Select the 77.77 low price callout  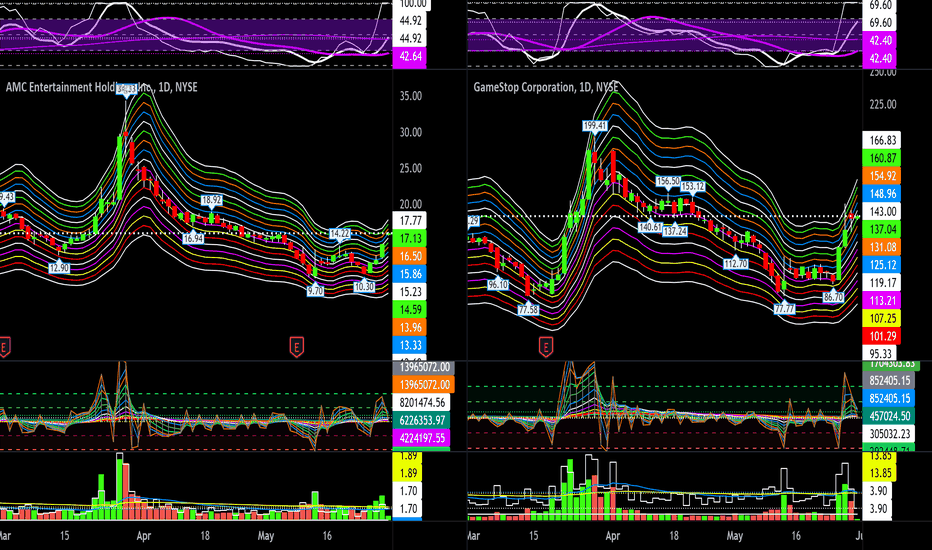coord(784,308)
